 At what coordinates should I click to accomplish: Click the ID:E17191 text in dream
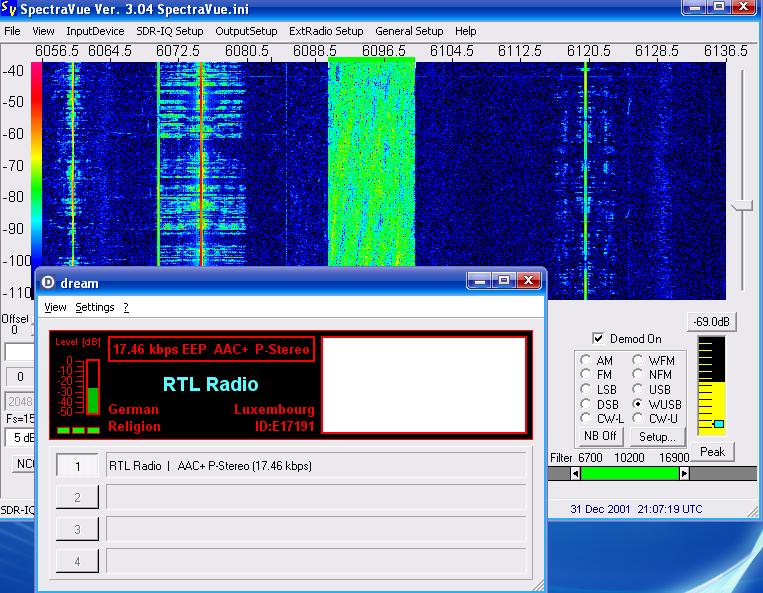pyautogui.click(x=285, y=427)
